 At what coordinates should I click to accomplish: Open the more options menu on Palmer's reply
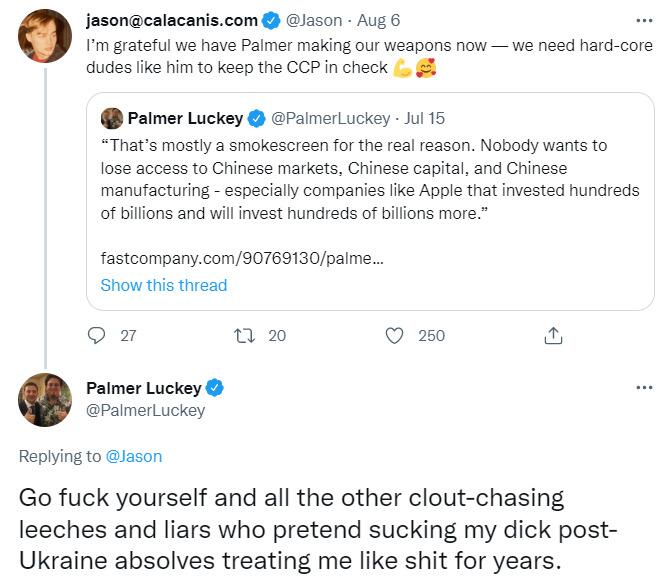pyautogui.click(x=644, y=388)
